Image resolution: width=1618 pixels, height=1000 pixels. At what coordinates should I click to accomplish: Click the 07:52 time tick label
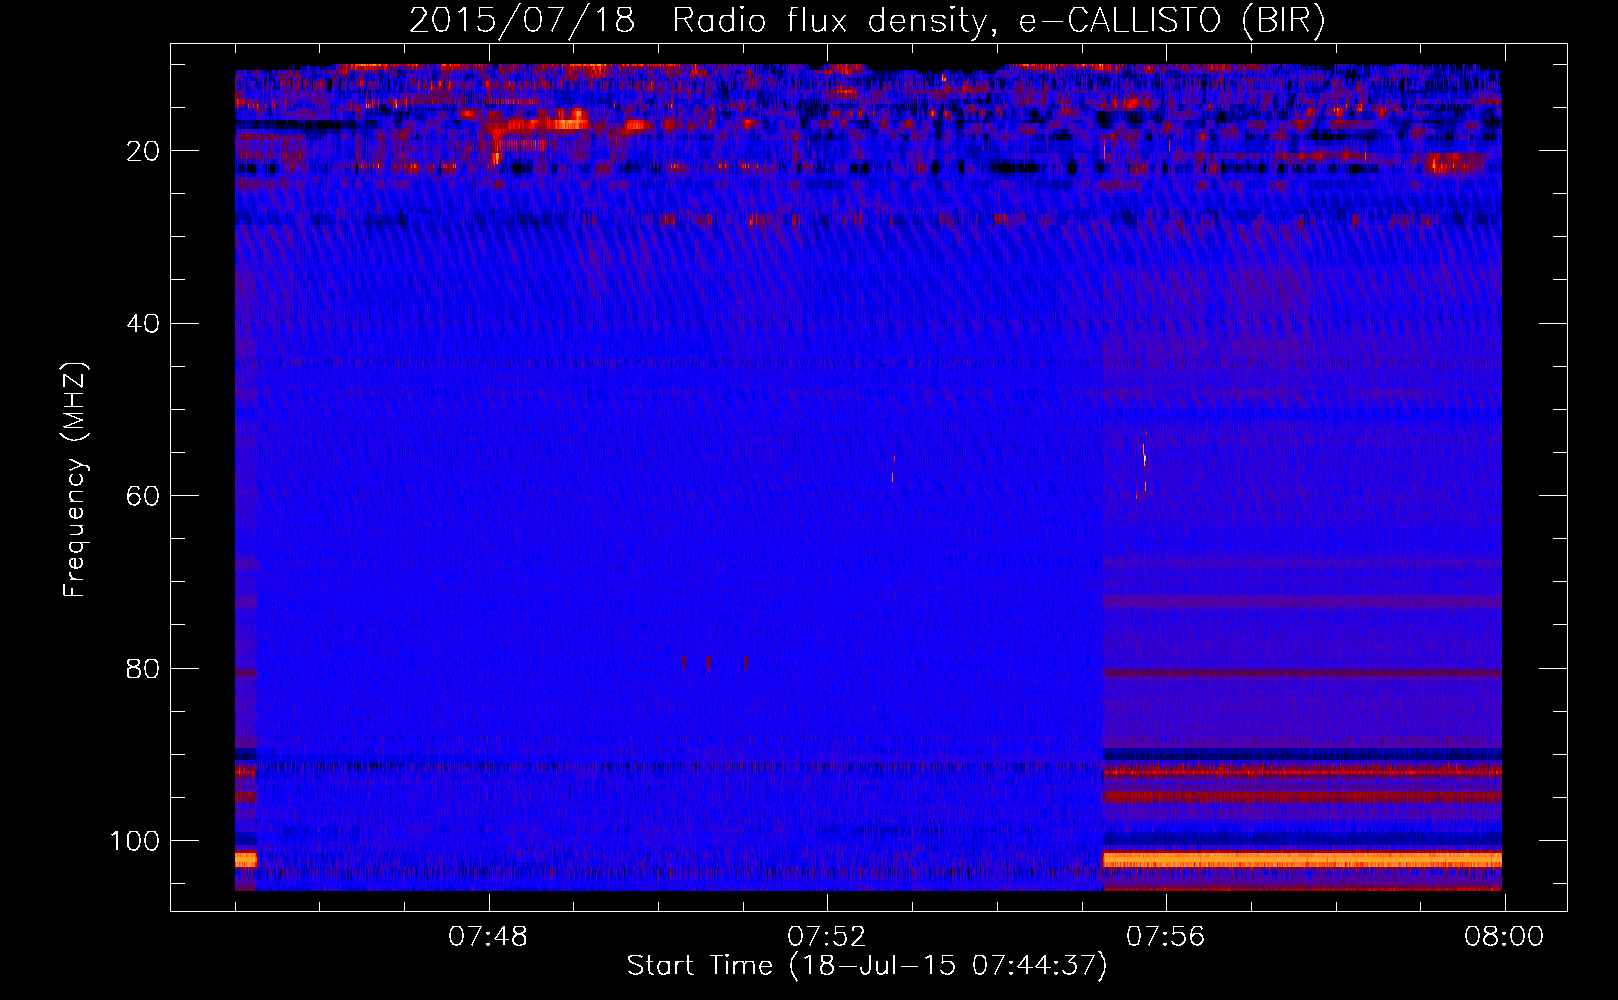click(x=827, y=937)
